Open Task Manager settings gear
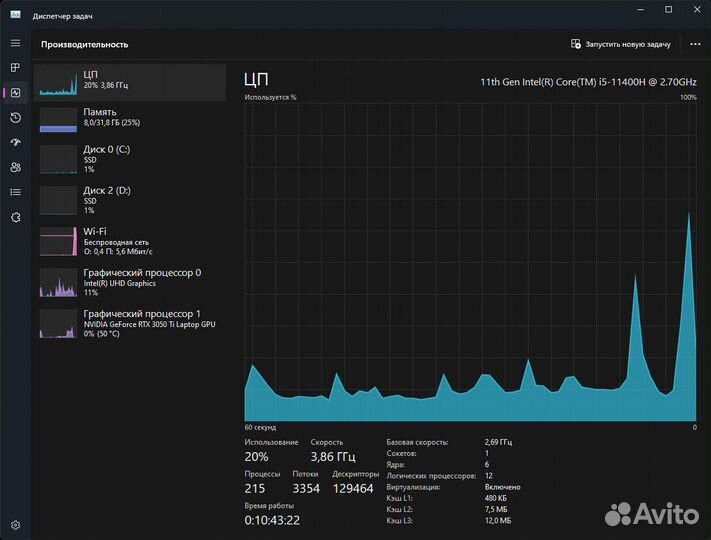711x540 pixels. [x=15, y=525]
